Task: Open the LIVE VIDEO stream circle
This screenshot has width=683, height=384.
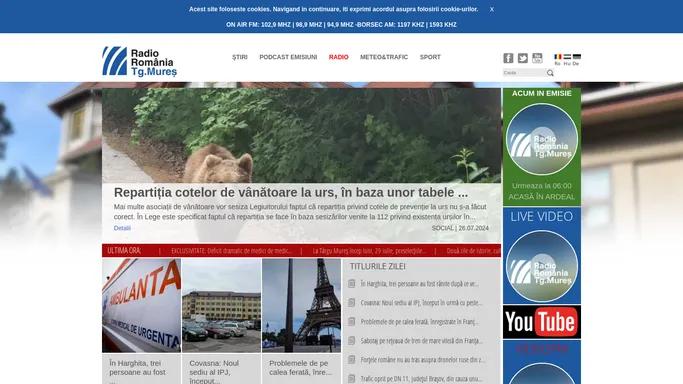Action: click(541, 266)
